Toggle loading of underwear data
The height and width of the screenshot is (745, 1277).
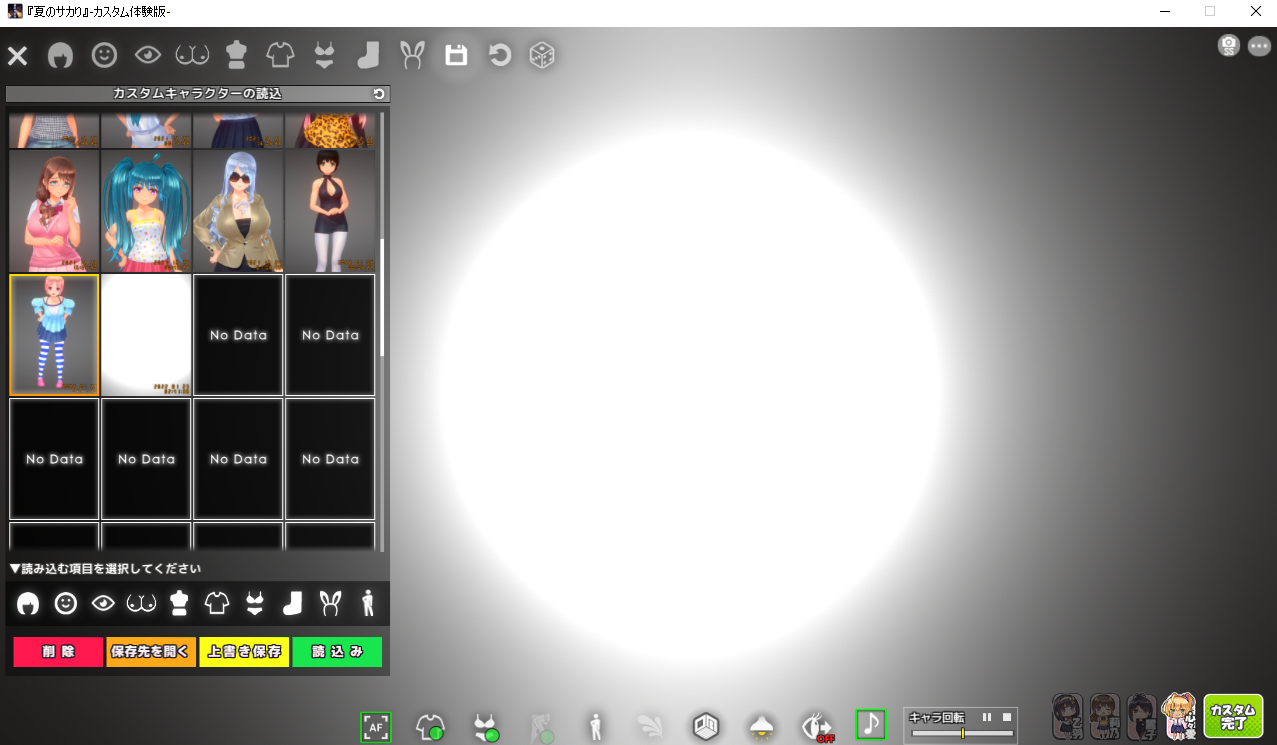tap(255, 603)
